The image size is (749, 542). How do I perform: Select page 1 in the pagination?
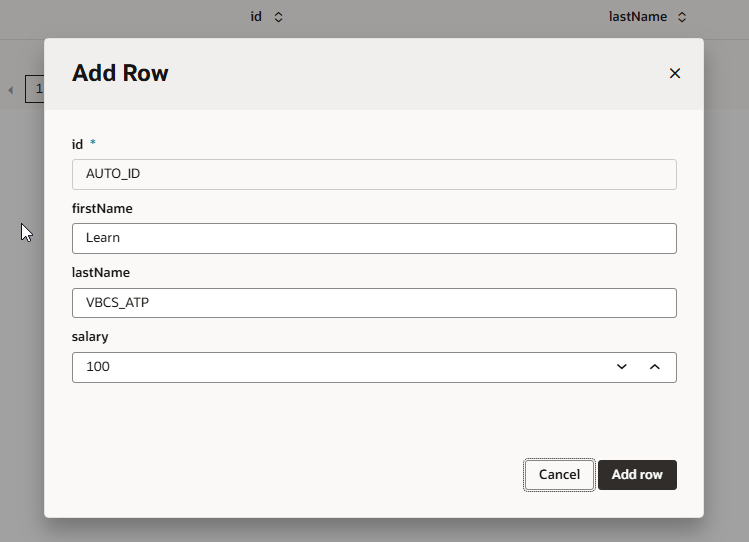click(36, 89)
